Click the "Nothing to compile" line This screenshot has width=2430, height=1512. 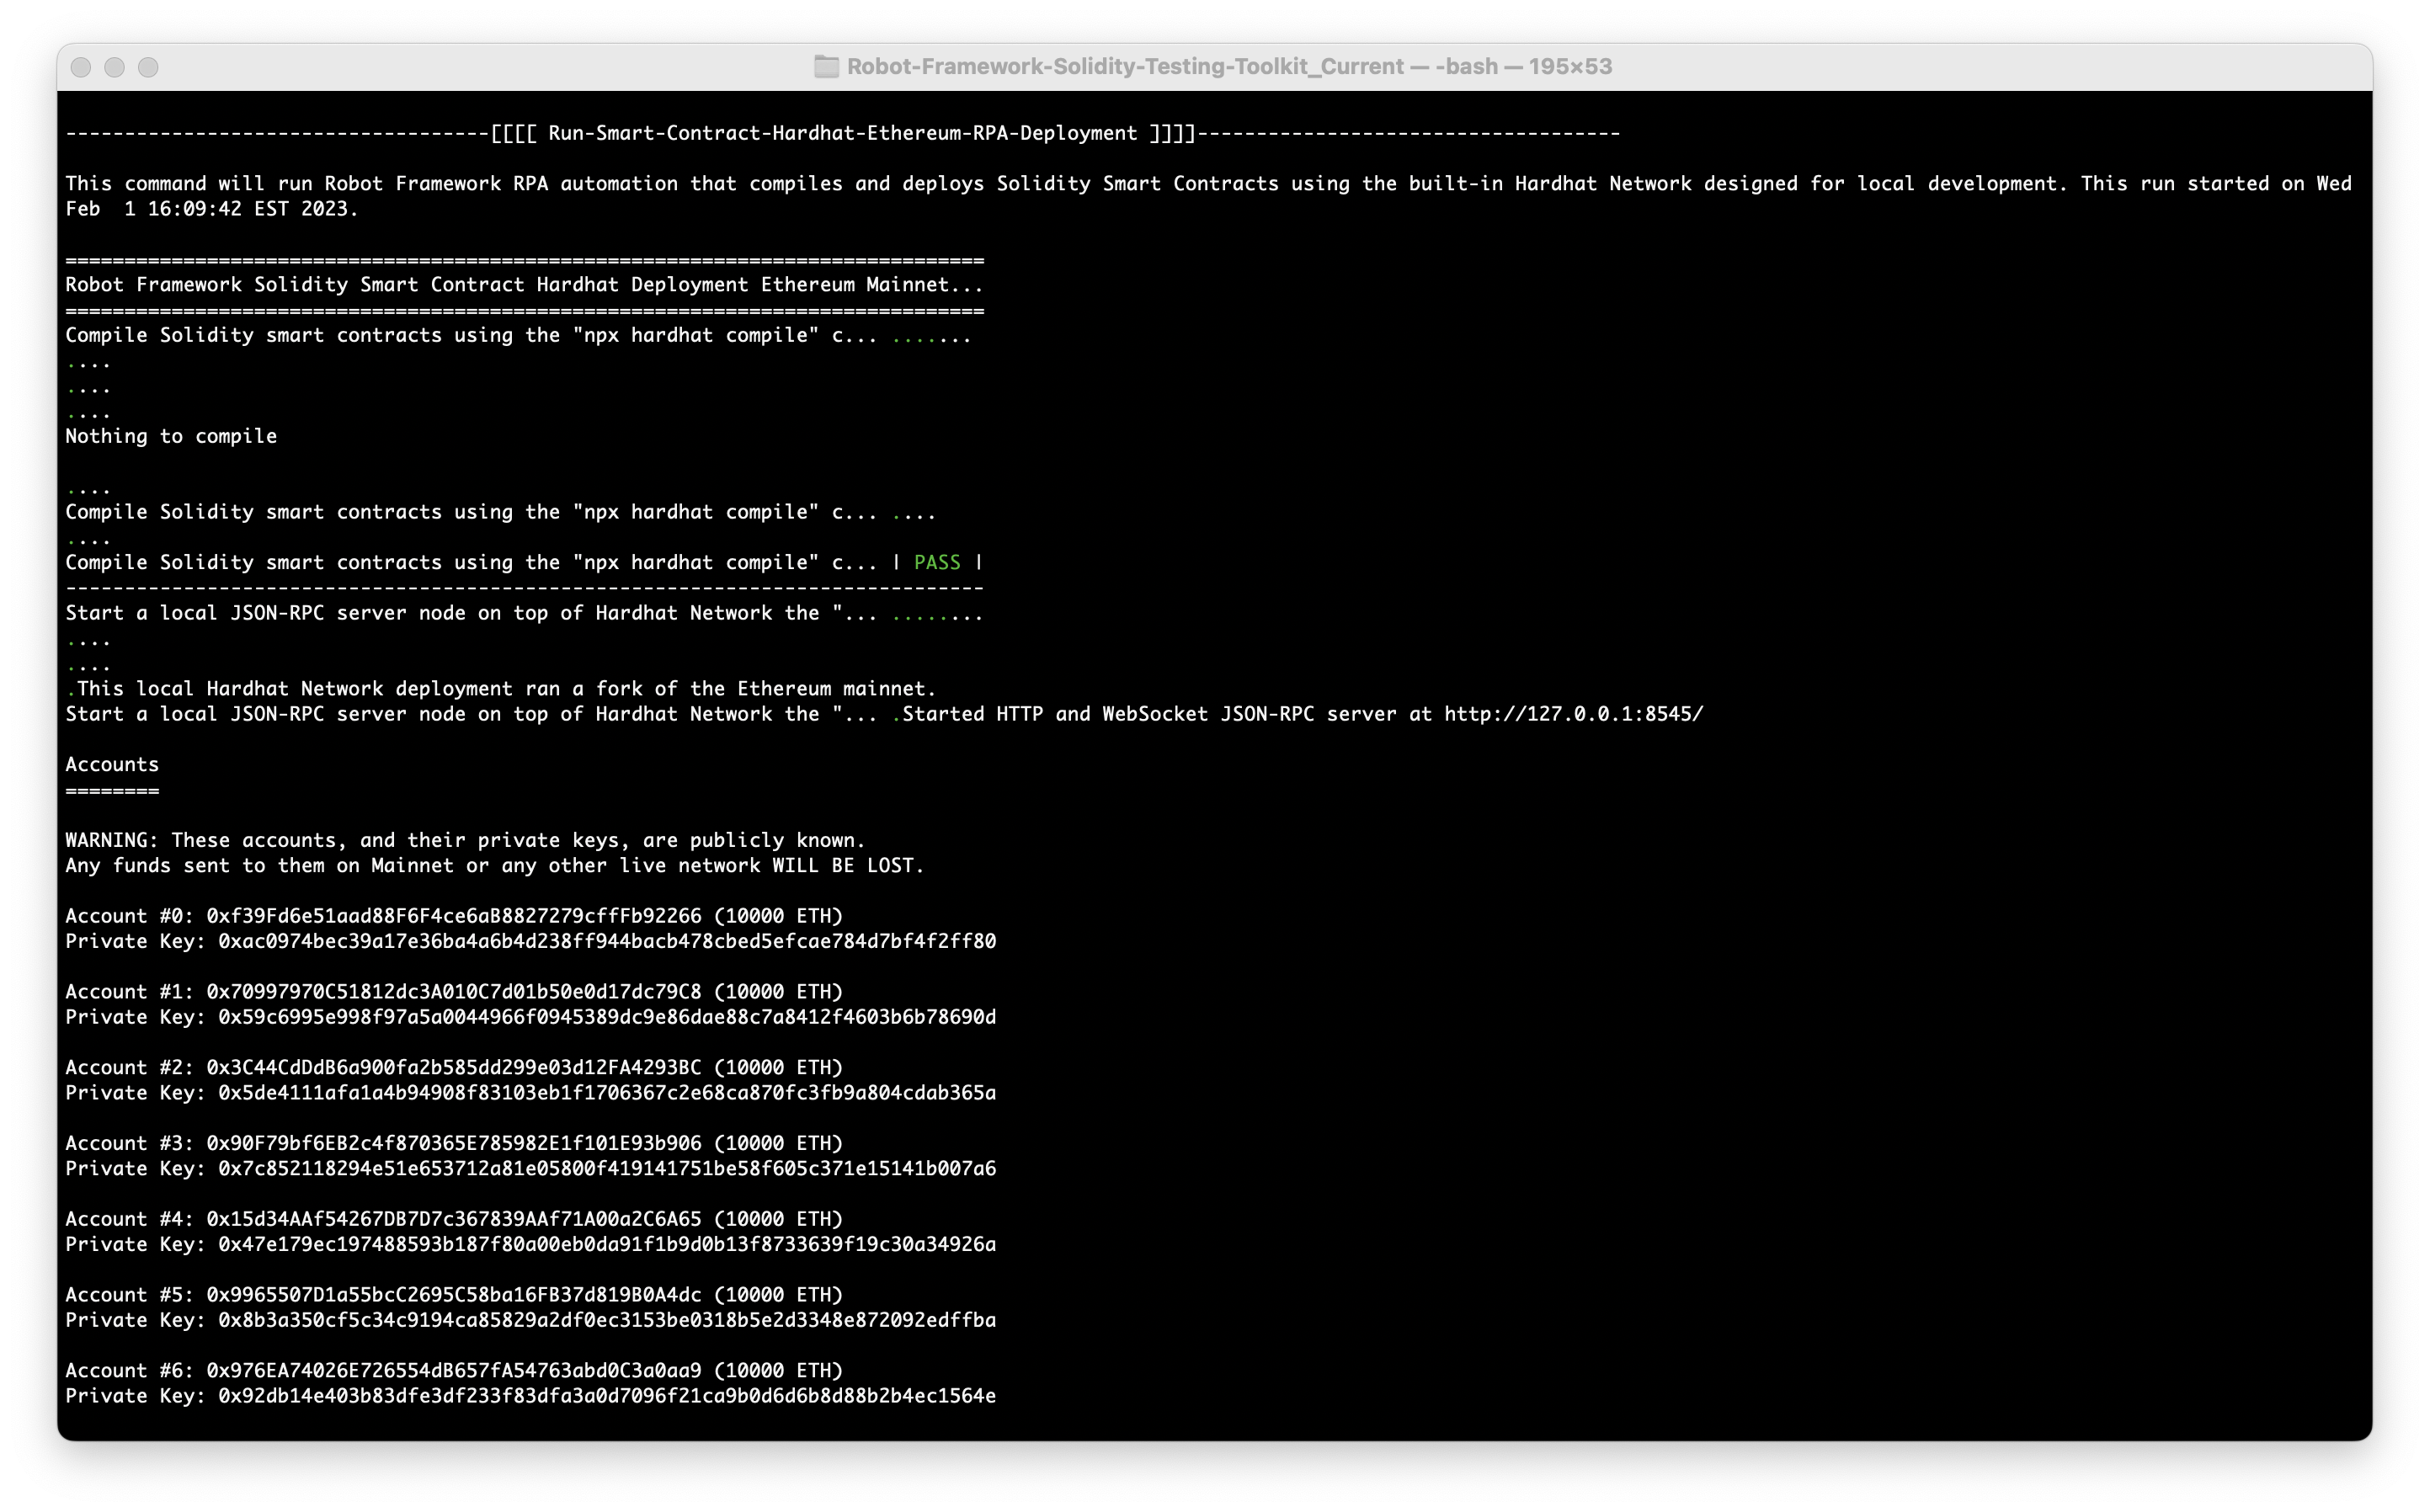tap(171, 437)
